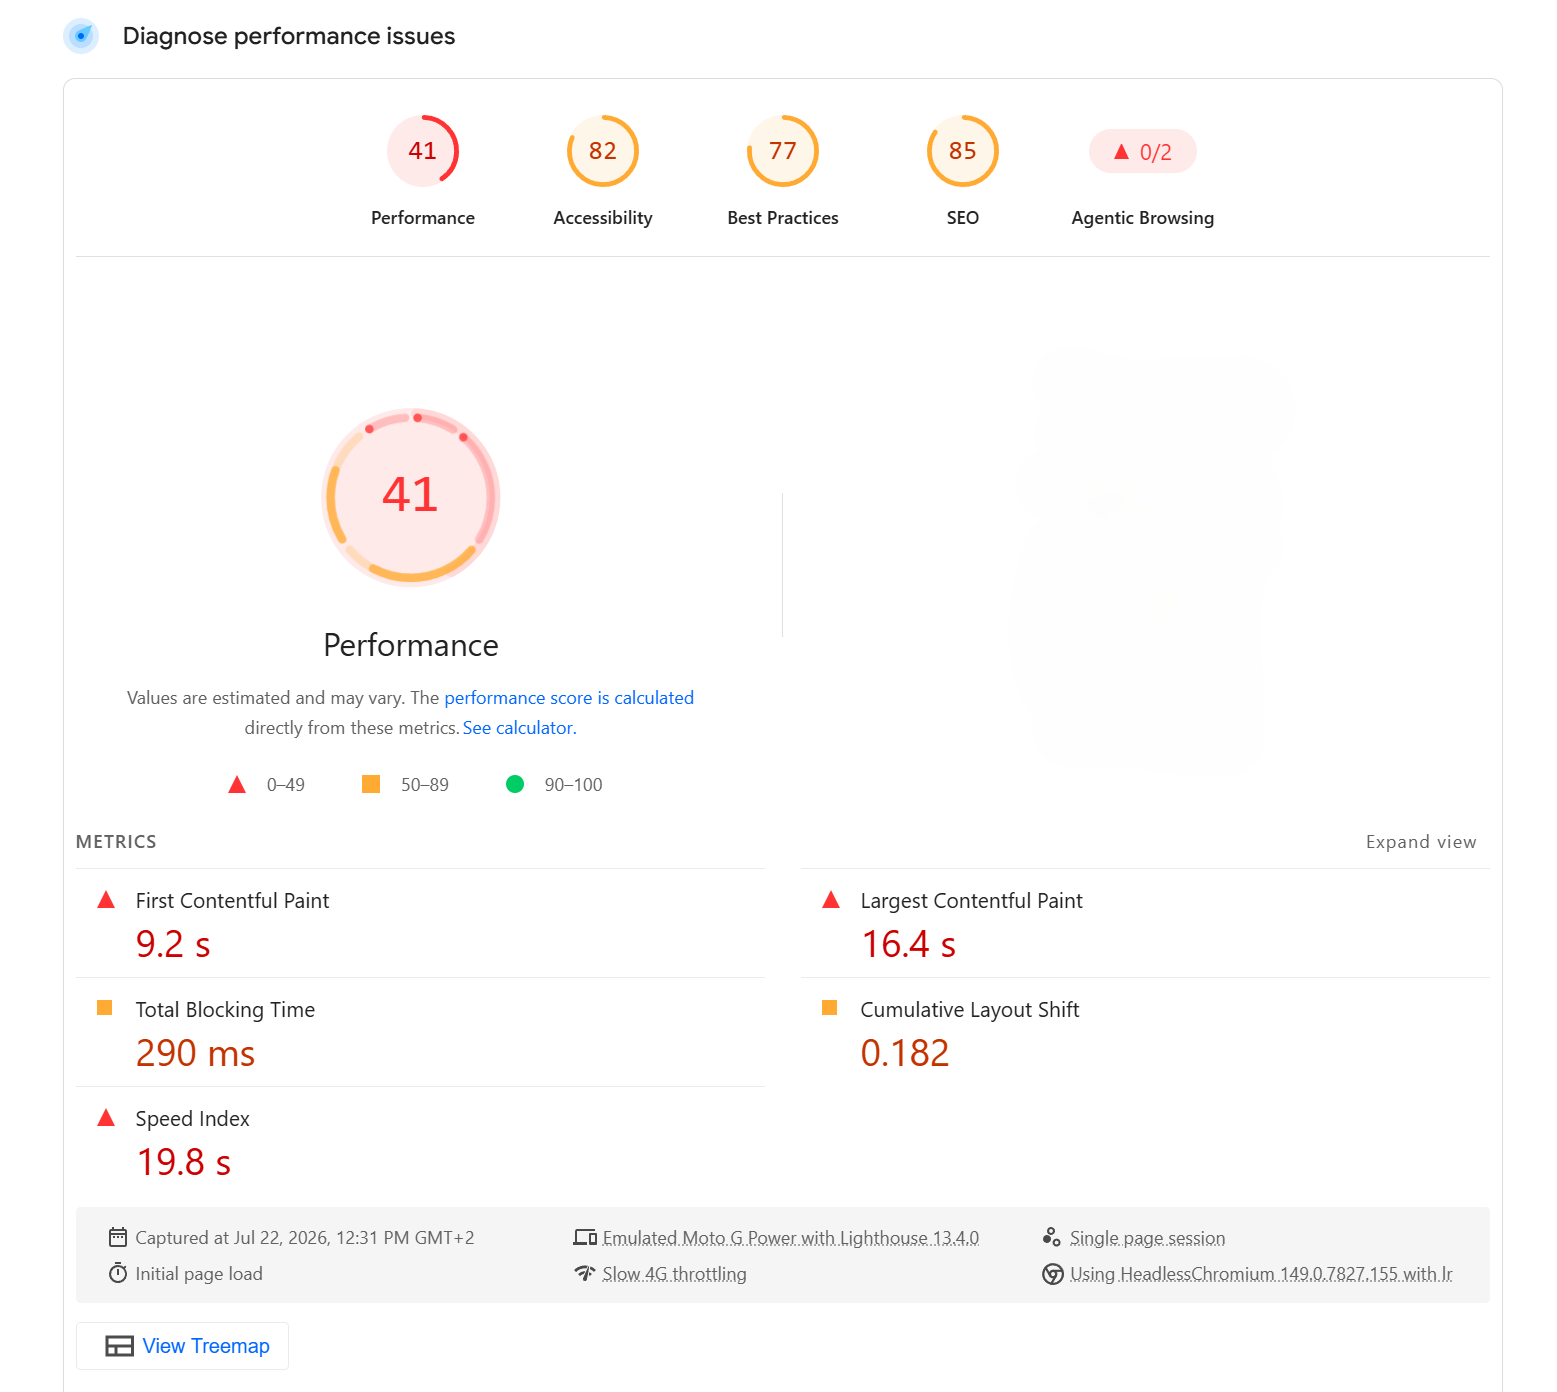
Task: Toggle the metrics Expand view option
Action: tap(1421, 842)
